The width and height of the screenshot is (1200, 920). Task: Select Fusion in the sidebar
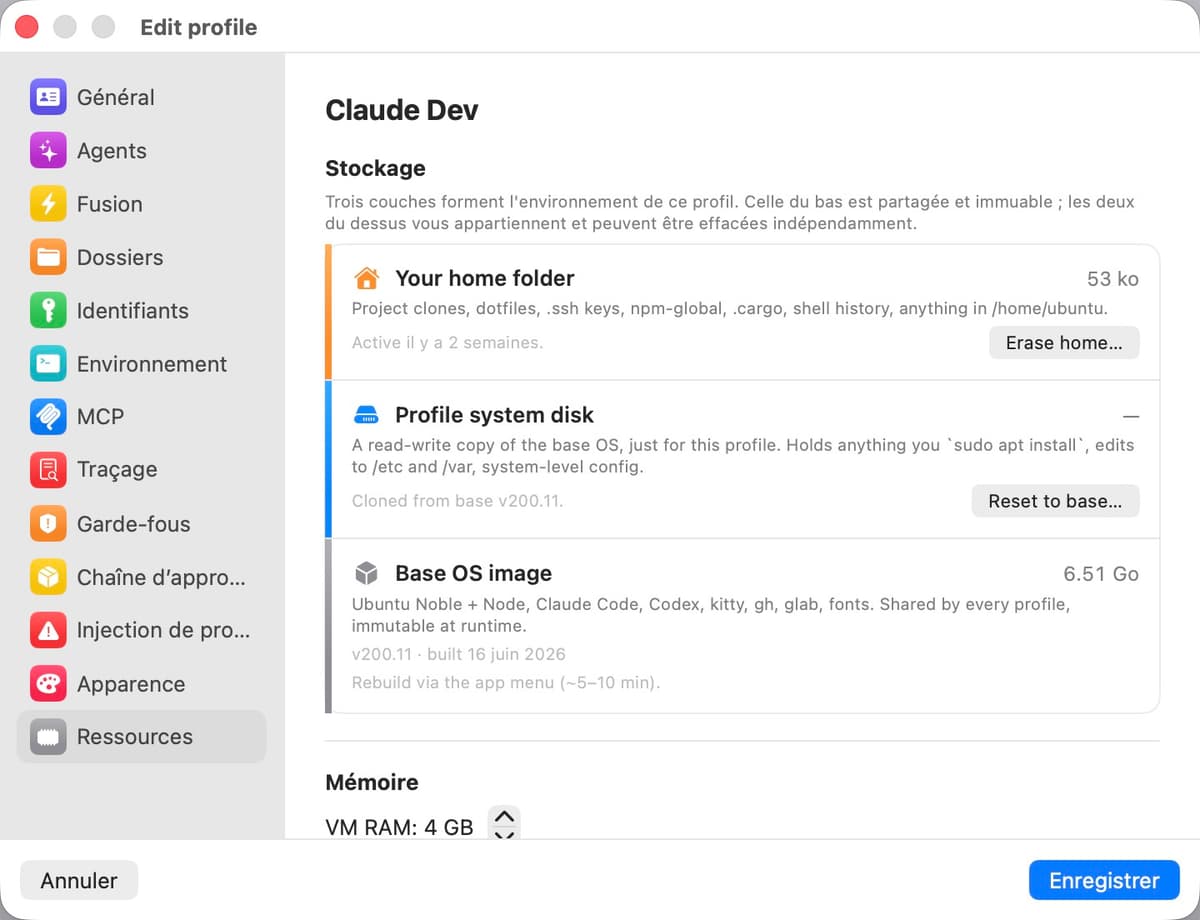pos(141,204)
